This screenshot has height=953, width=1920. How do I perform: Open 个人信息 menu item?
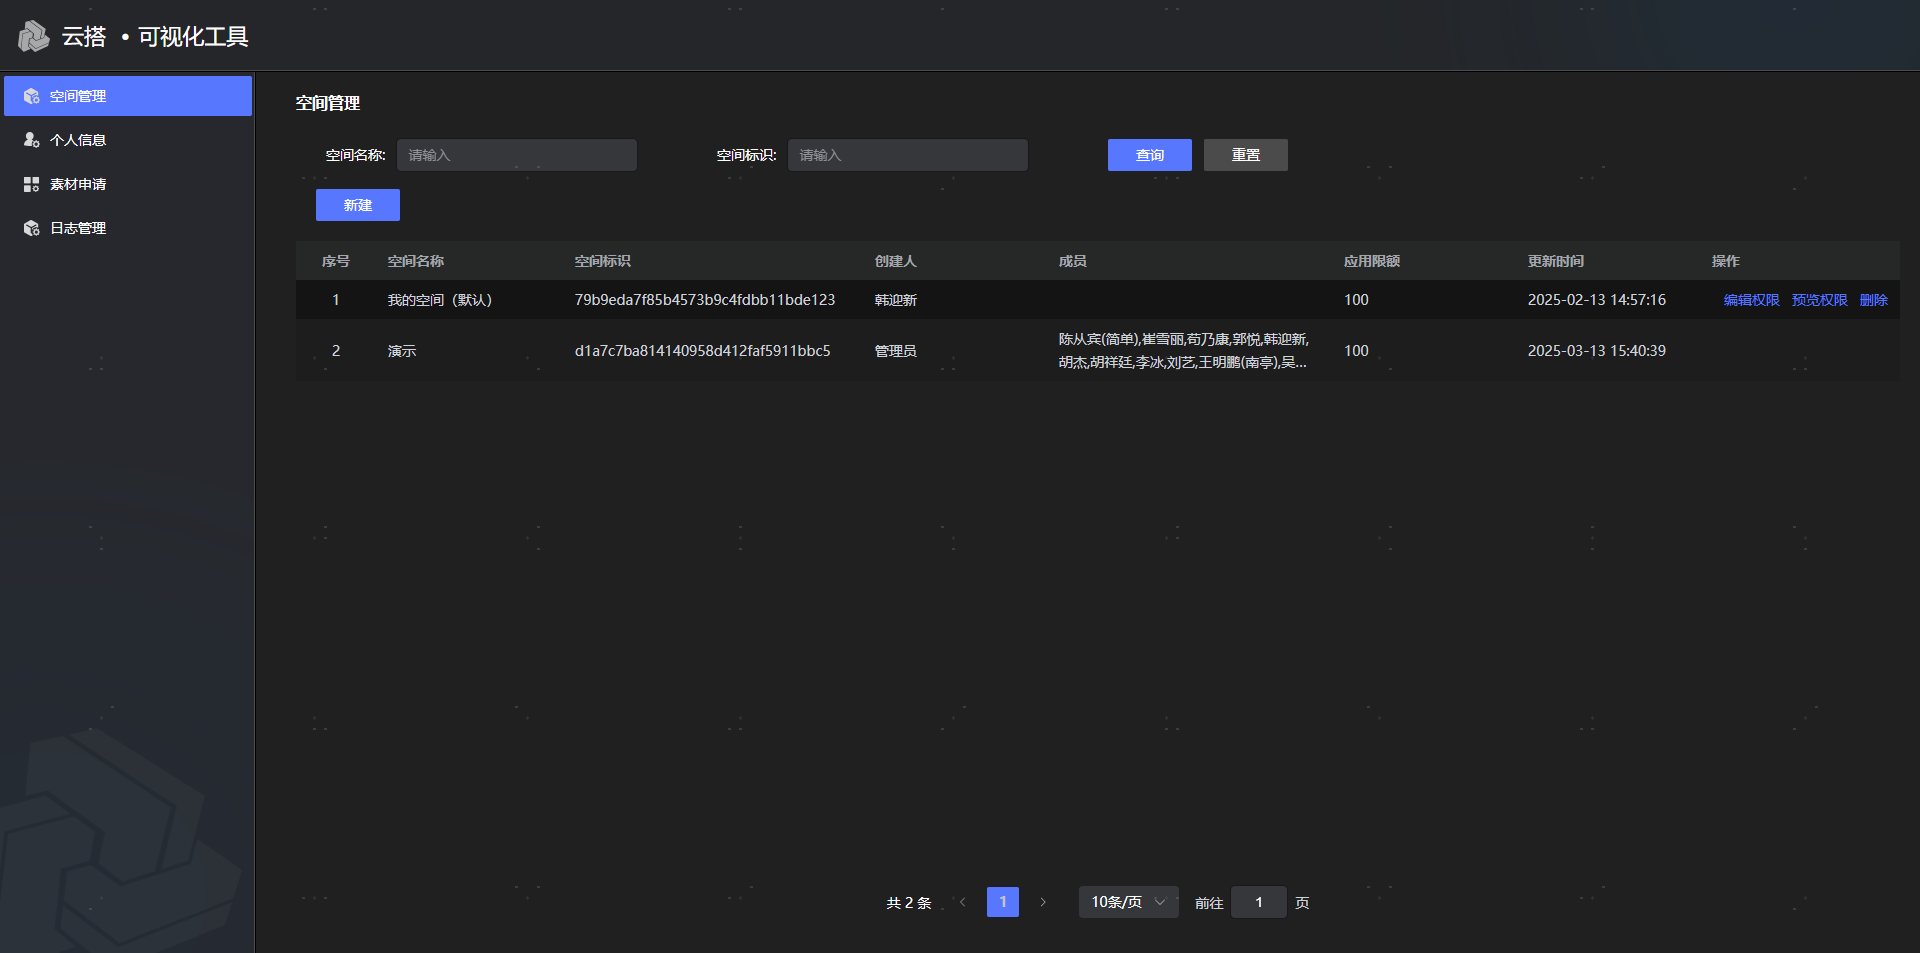tap(78, 140)
